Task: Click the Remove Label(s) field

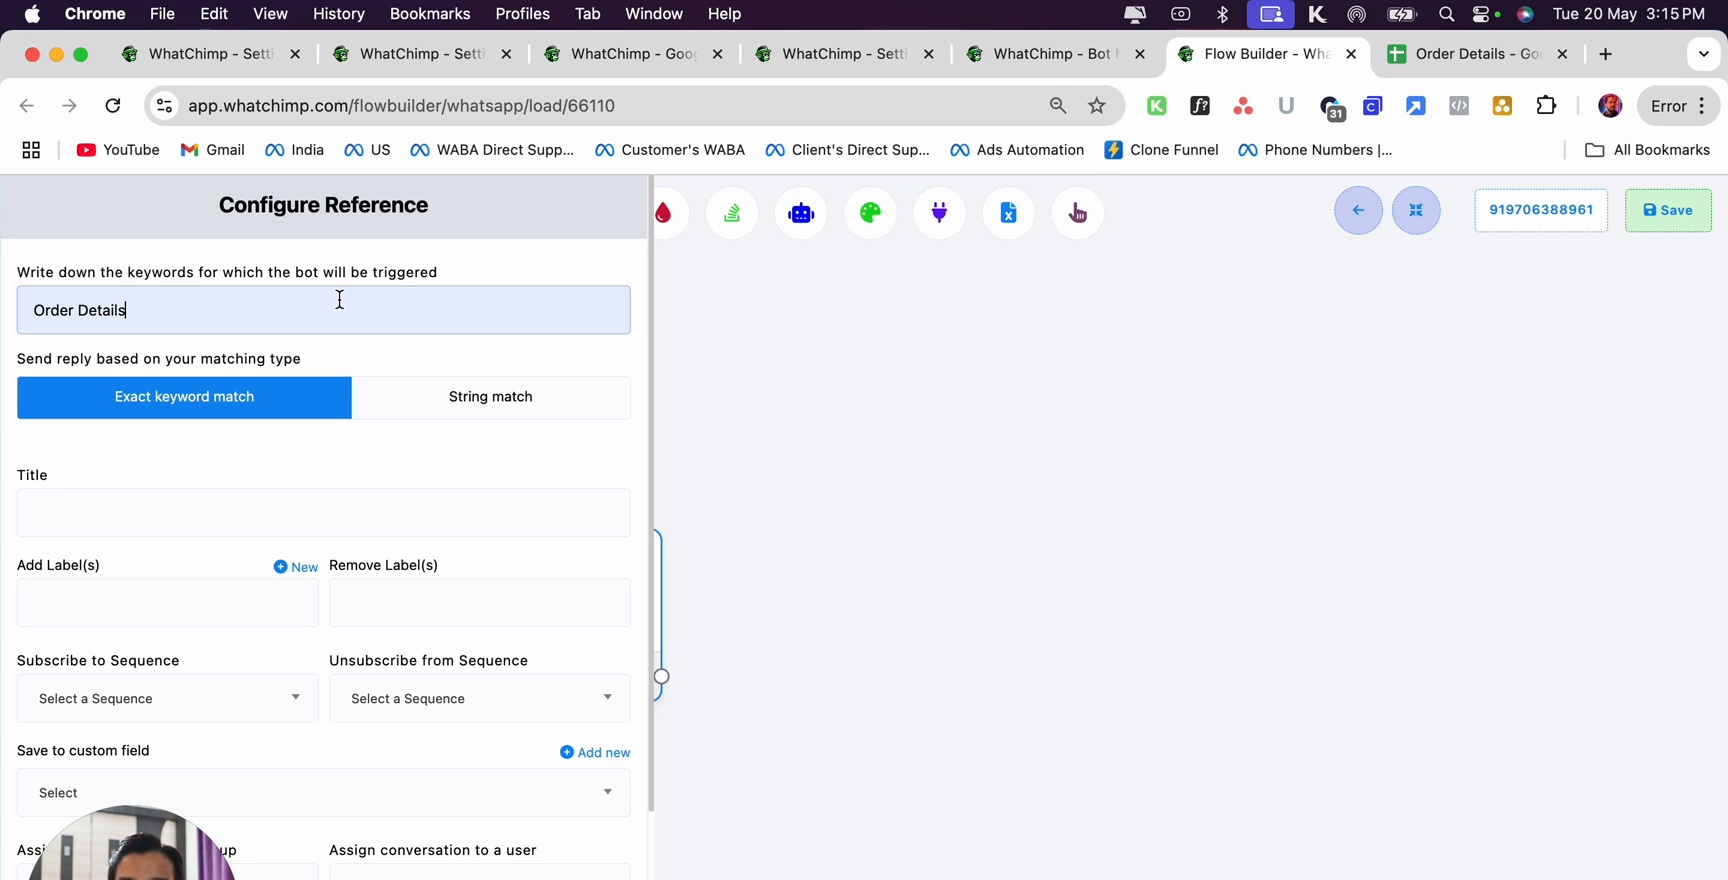Action: click(480, 603)
